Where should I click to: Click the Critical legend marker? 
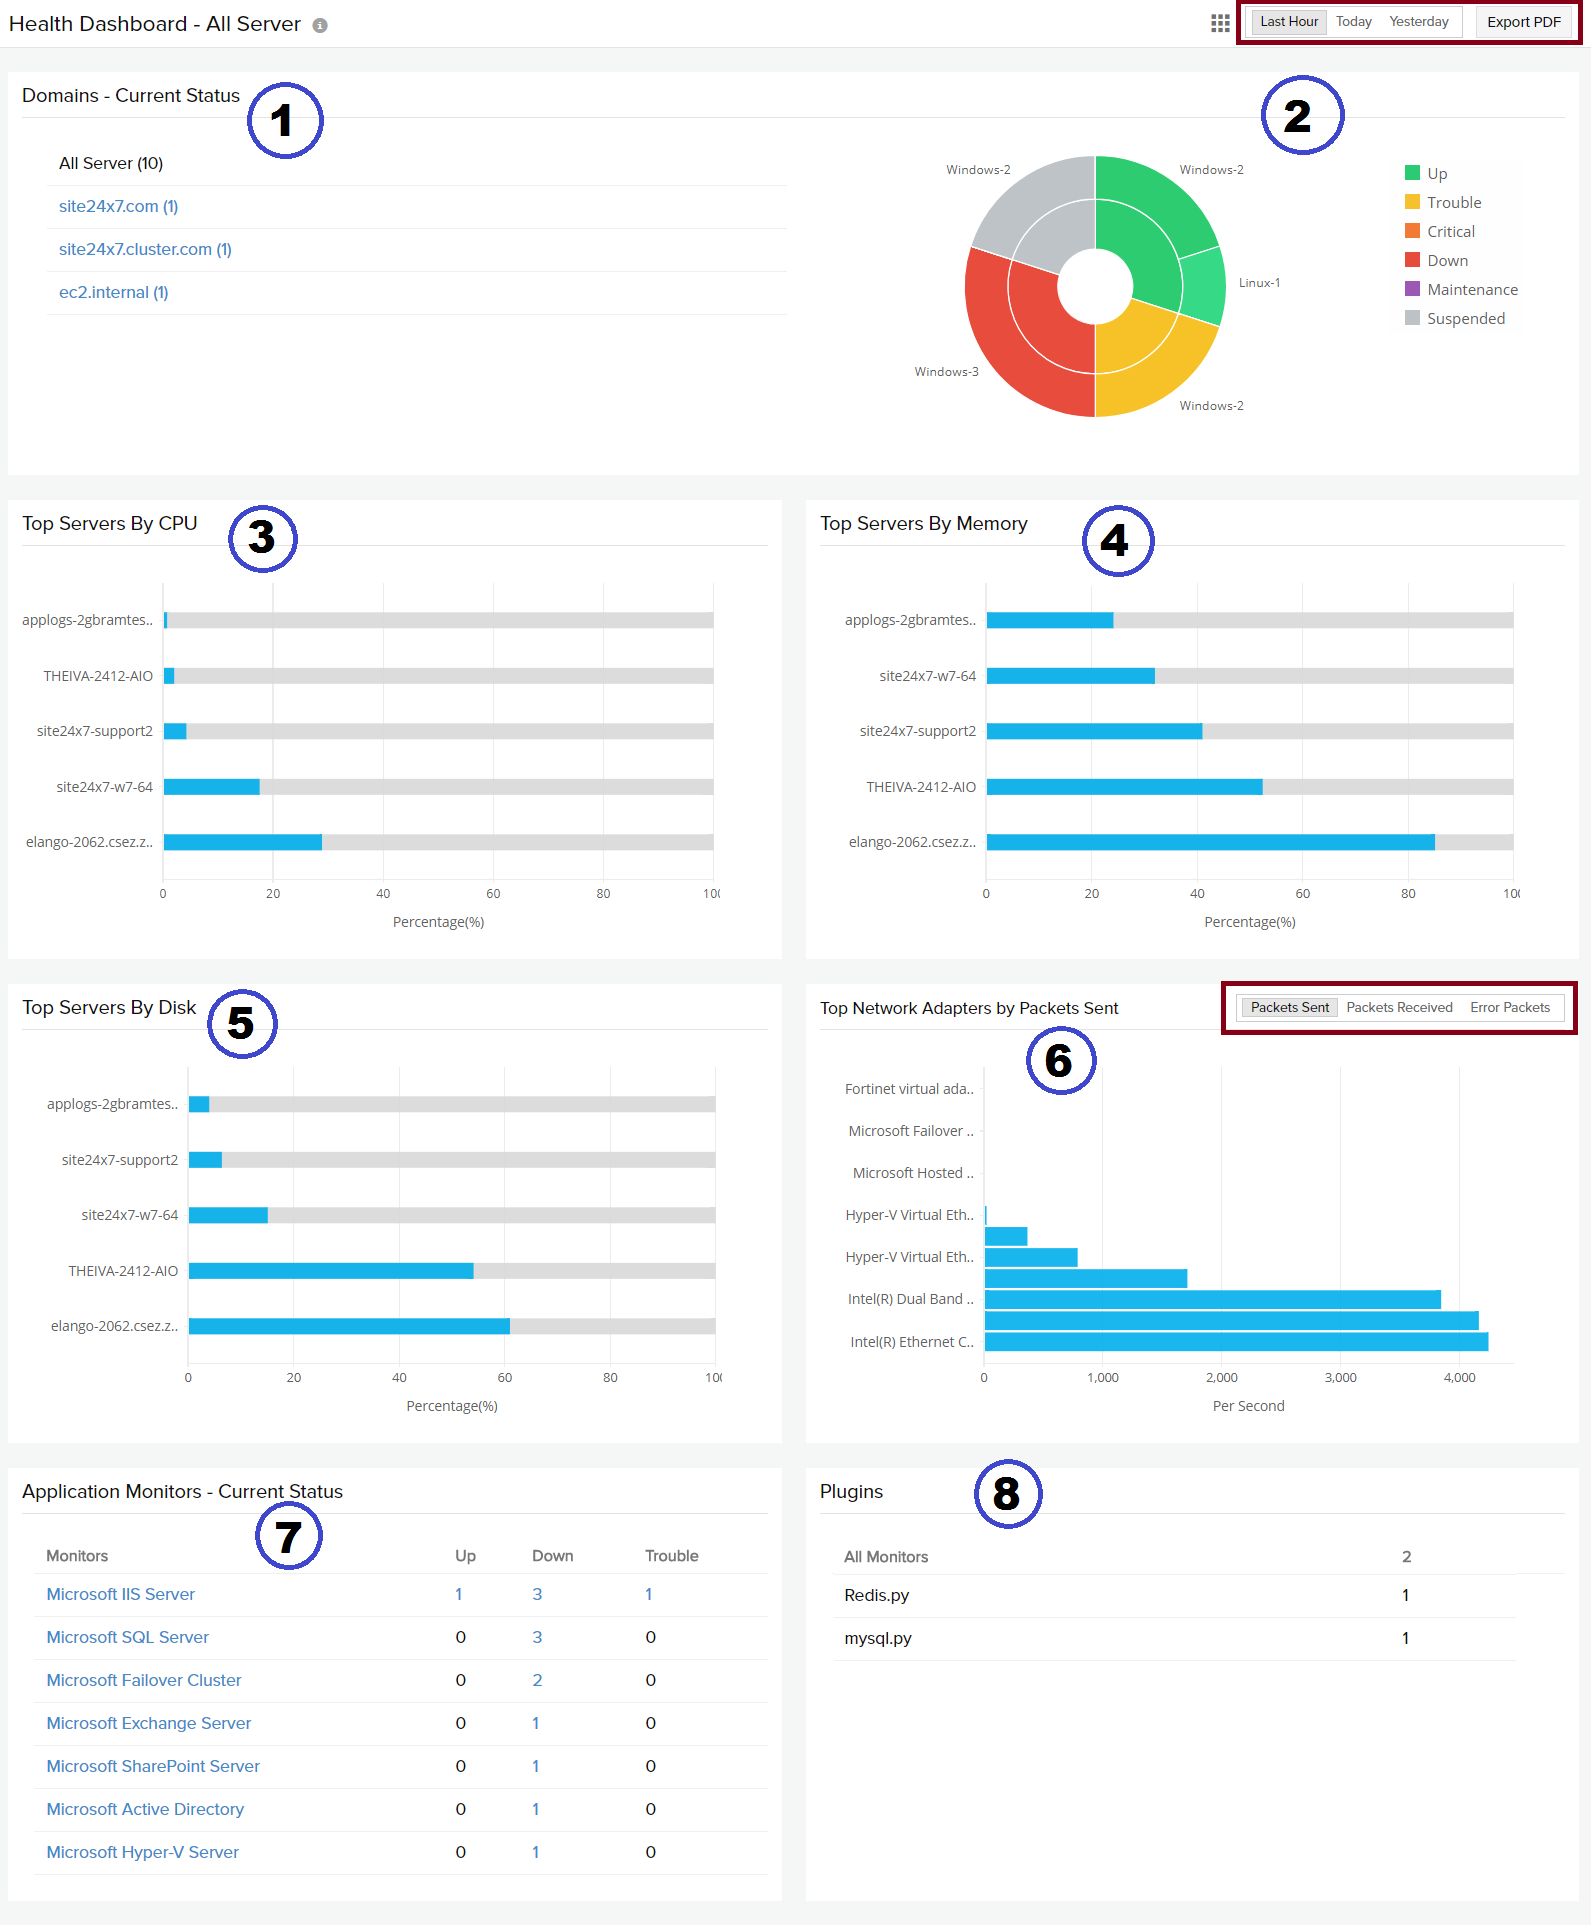pyautogui.click(x=1412, y=231)
